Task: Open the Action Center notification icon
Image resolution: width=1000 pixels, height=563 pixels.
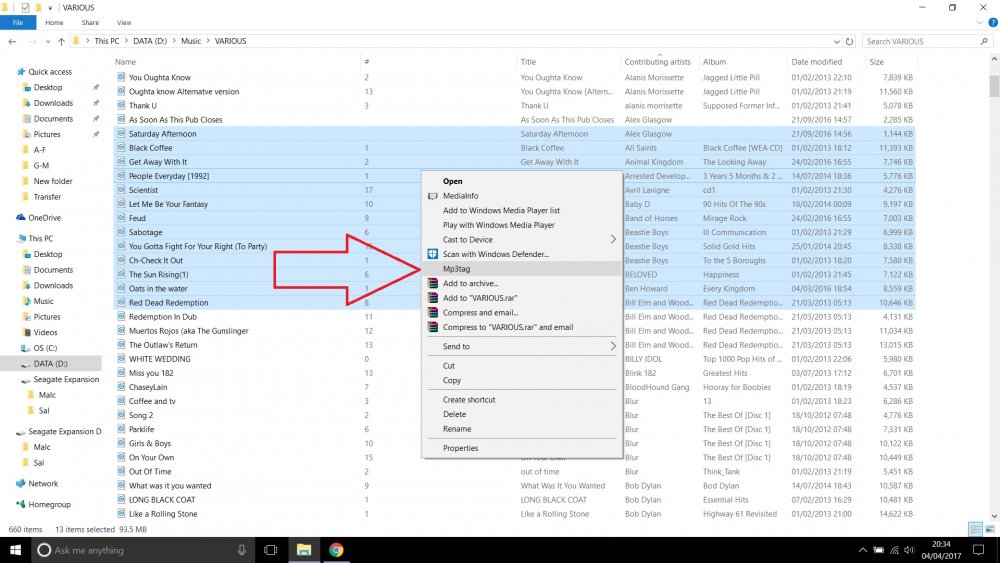Action: pos(978,550)
